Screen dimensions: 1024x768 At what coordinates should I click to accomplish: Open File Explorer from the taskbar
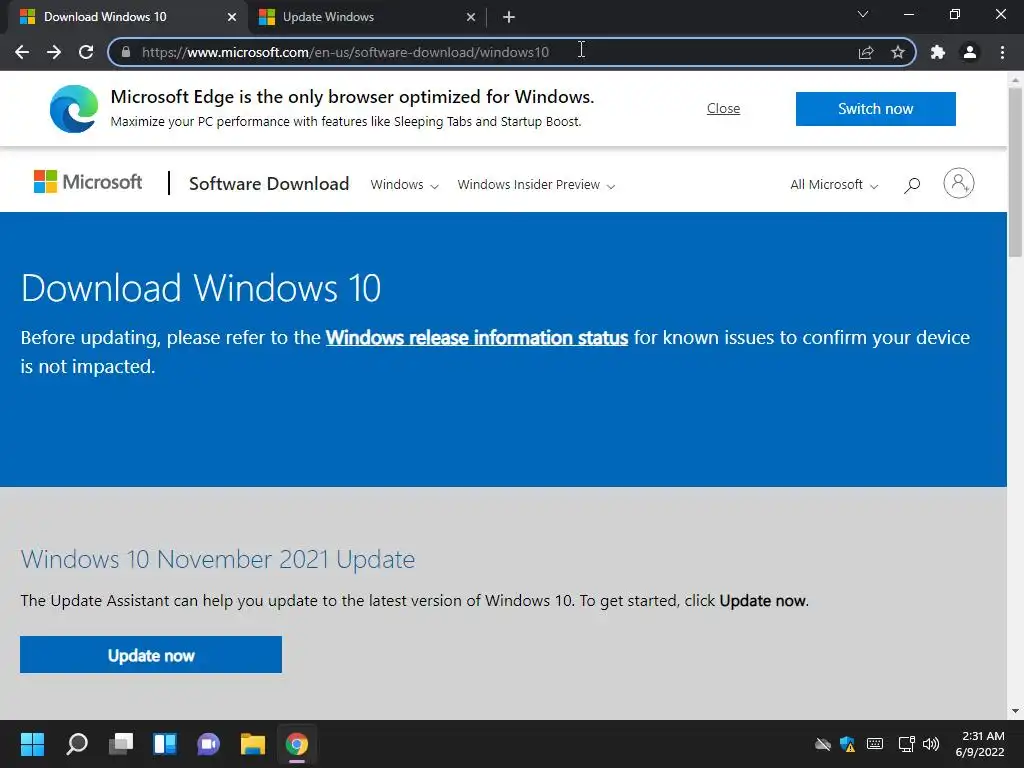pyautogui.click(x=253, y=744)
